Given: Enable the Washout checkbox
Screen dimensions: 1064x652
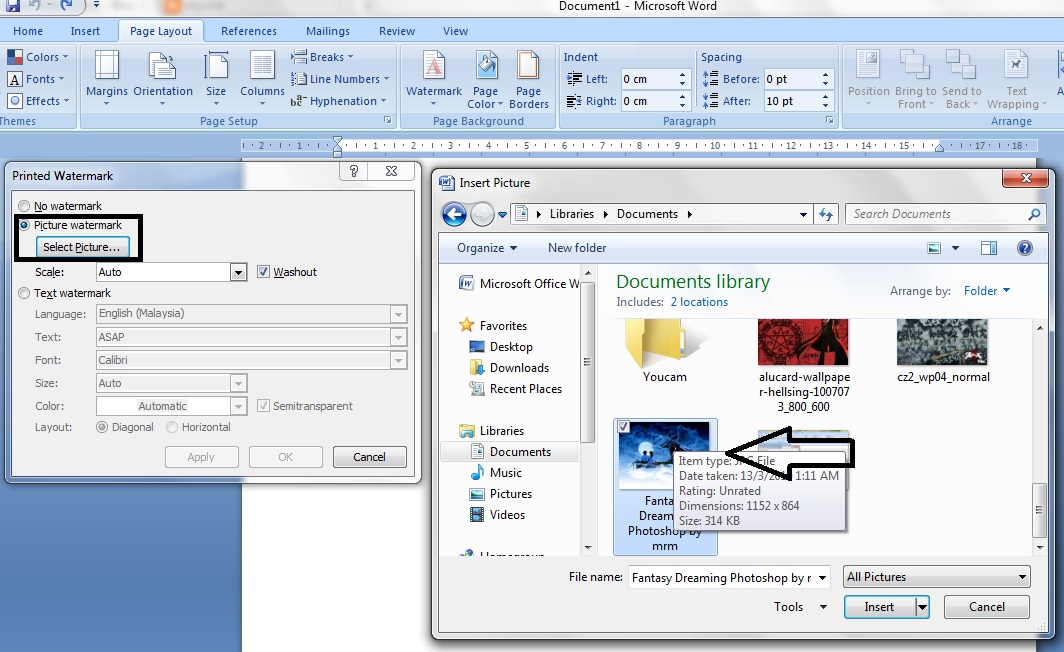Looking at the screenshot, I should pyautogui.click(x=263, y=271).
